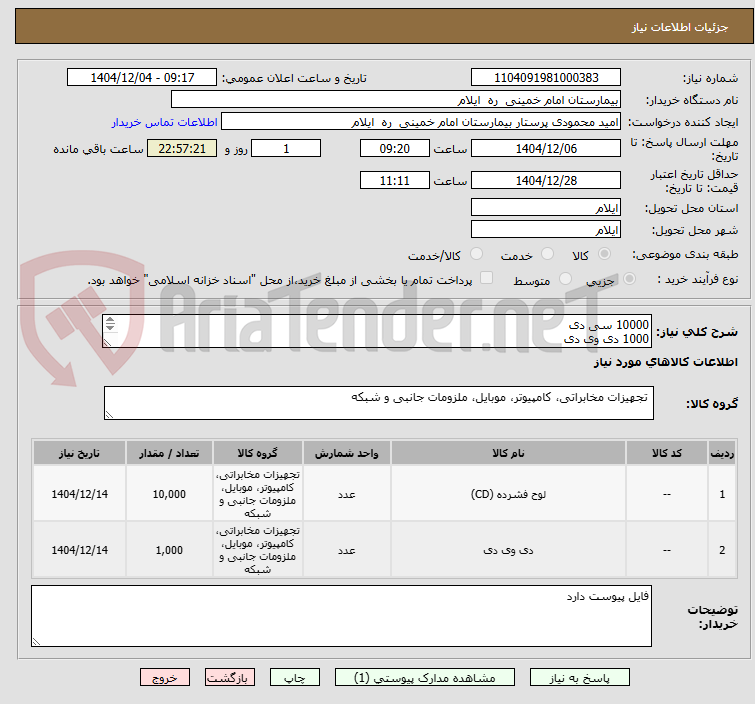The image size is (755, 704).
Task: Select the کالا/خدمت radio option
Action: pyautogui.click(x=476, y=254)
